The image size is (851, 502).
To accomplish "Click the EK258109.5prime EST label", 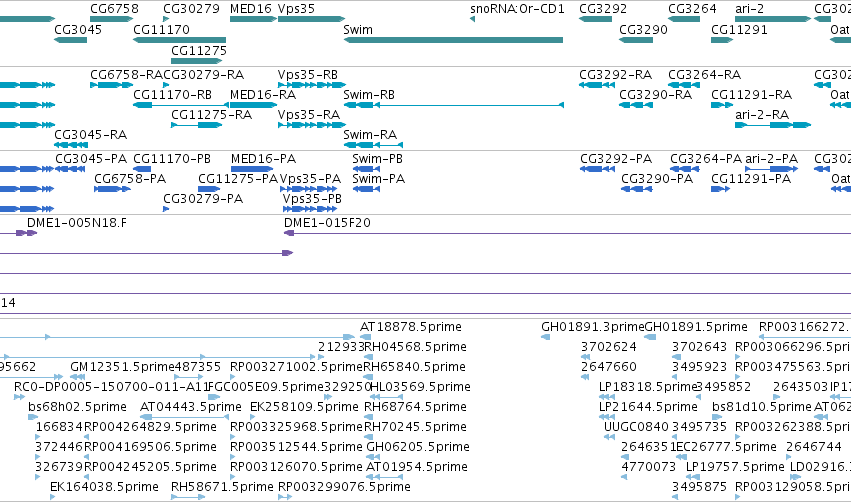I will point(304,406).
